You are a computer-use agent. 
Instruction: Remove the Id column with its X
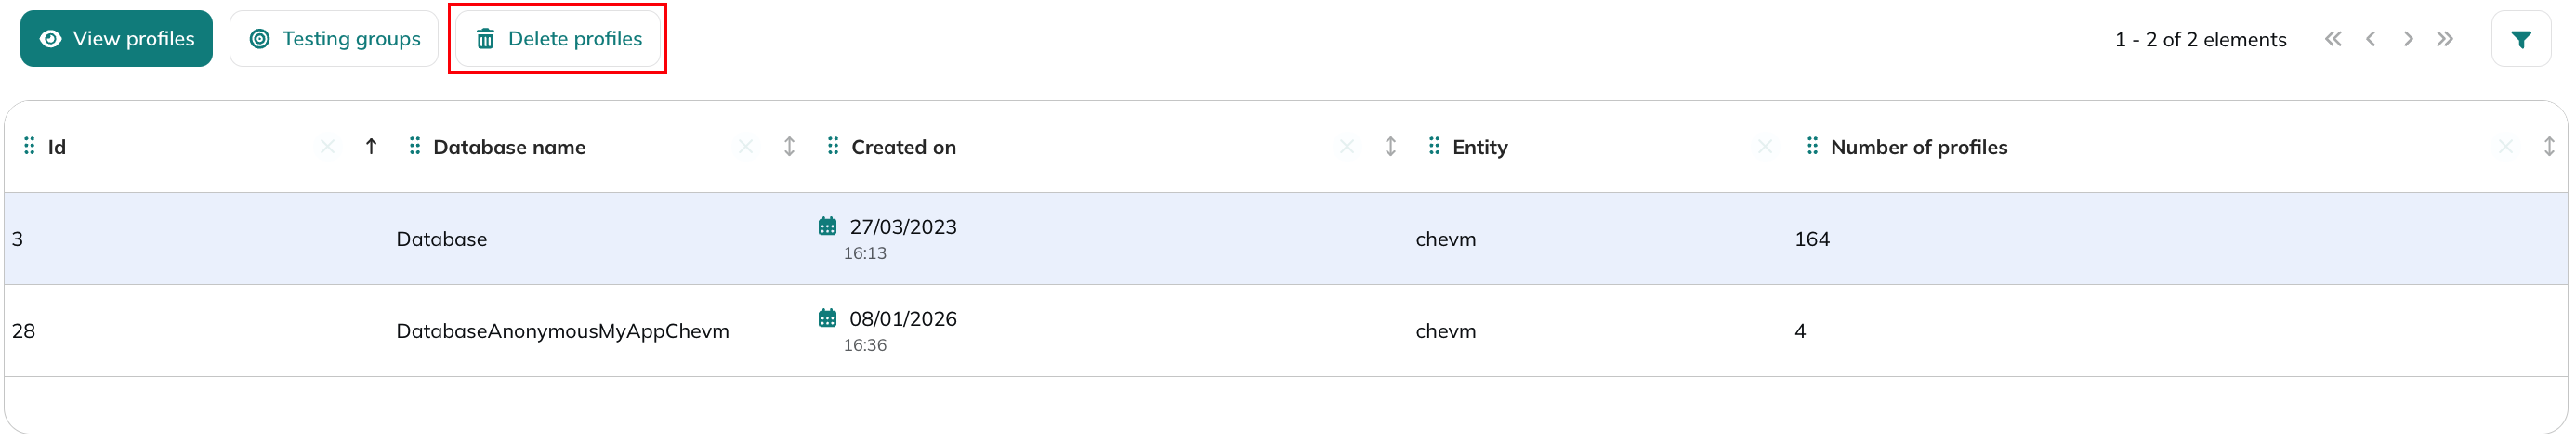point(327,147)
